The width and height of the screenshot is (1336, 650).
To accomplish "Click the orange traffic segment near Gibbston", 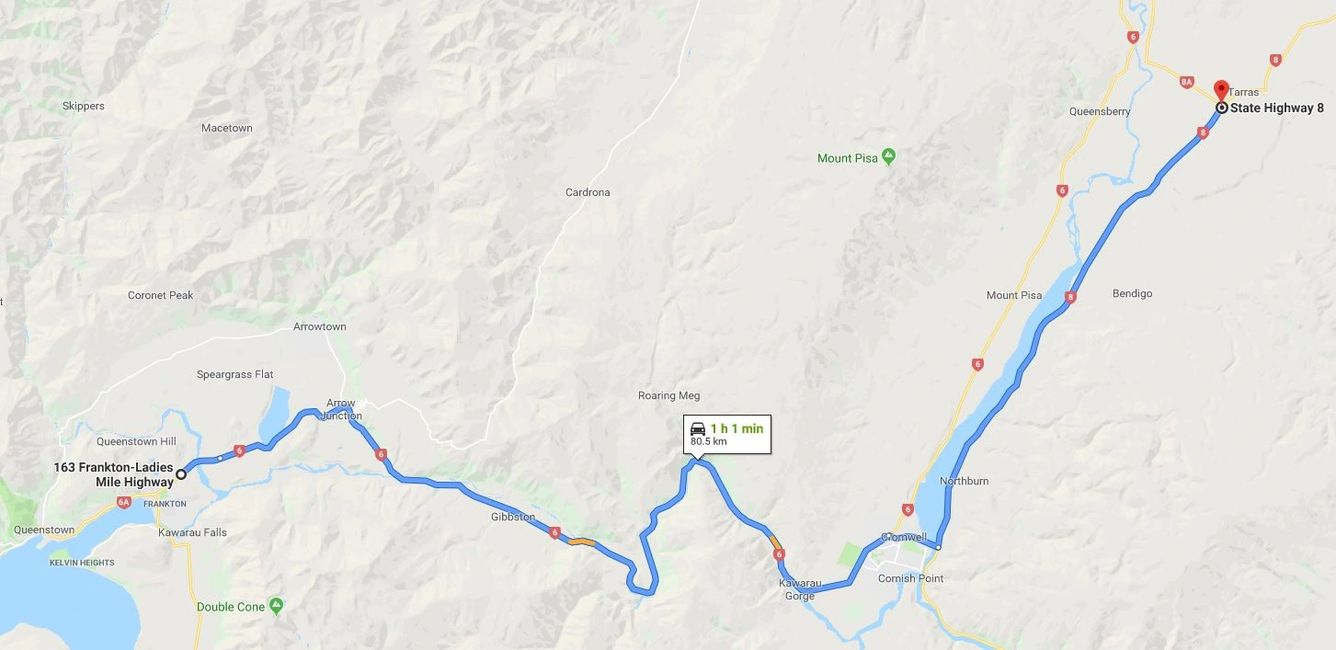I will click(582, 542).
